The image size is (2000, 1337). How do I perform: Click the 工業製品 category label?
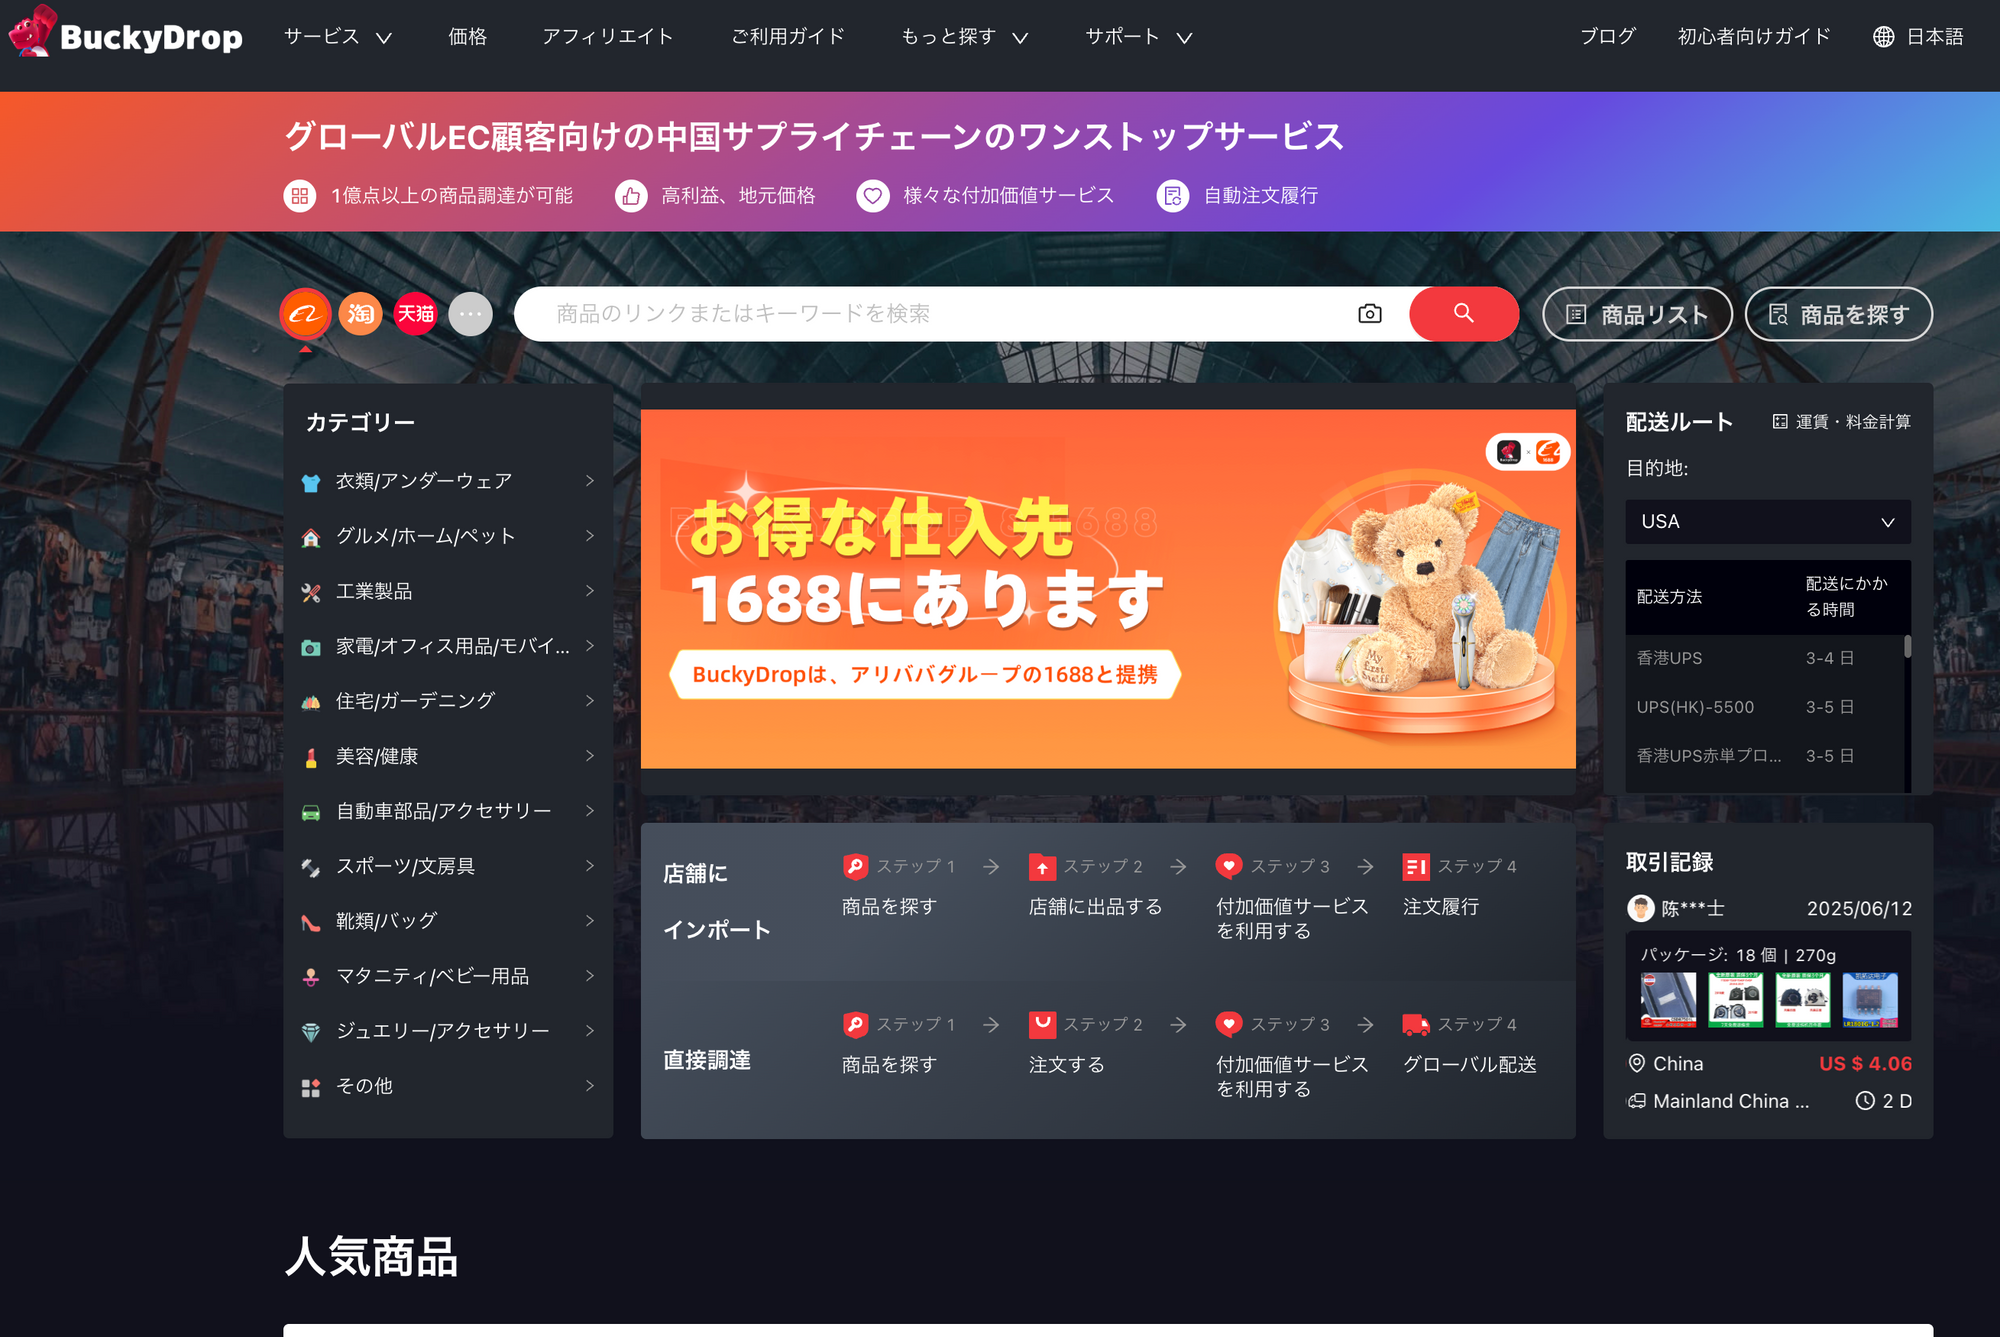click(x=374, y=592)
